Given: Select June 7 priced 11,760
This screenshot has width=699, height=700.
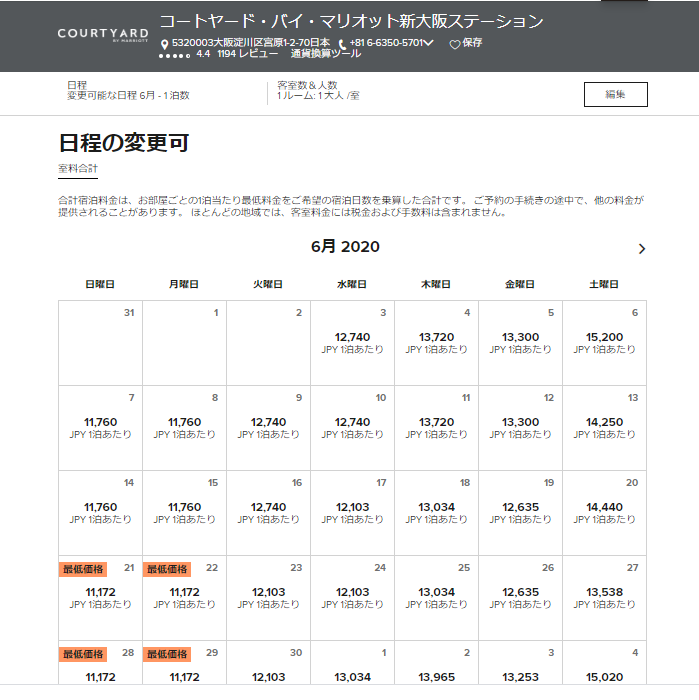Looking at the screenshot, I should click(100, 428).
